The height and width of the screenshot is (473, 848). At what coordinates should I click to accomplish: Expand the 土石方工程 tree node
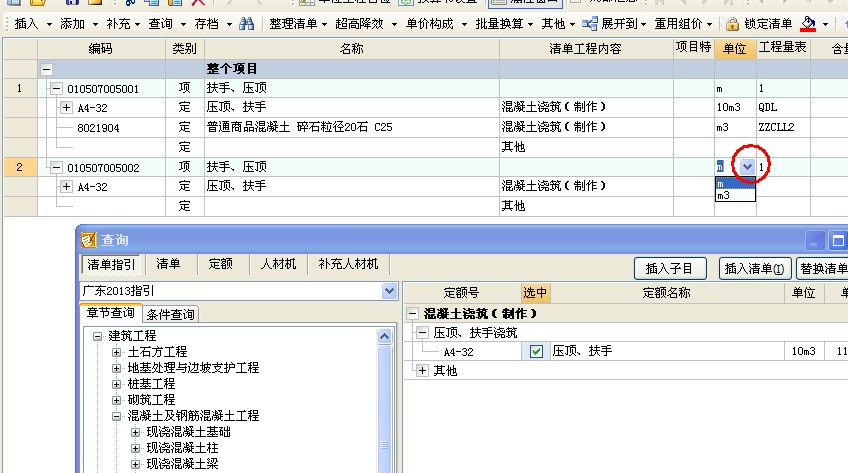pyautogui.click(x=116, y=352)
